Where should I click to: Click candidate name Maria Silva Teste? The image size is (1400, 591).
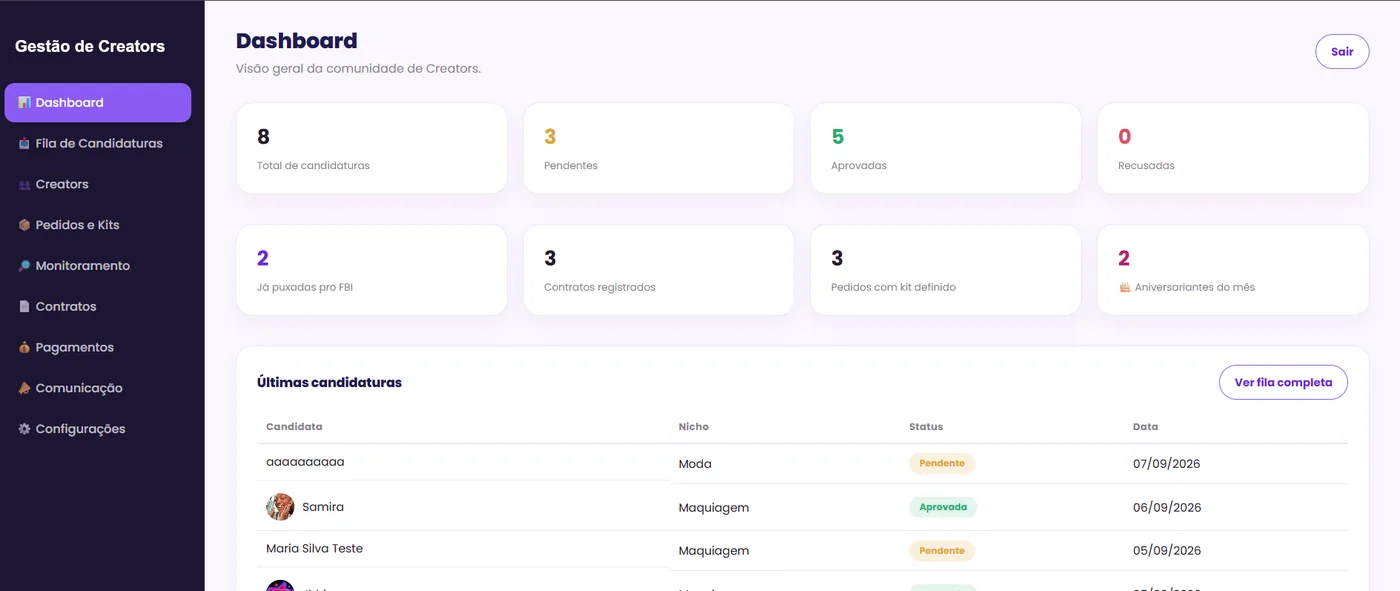(314, 549)
